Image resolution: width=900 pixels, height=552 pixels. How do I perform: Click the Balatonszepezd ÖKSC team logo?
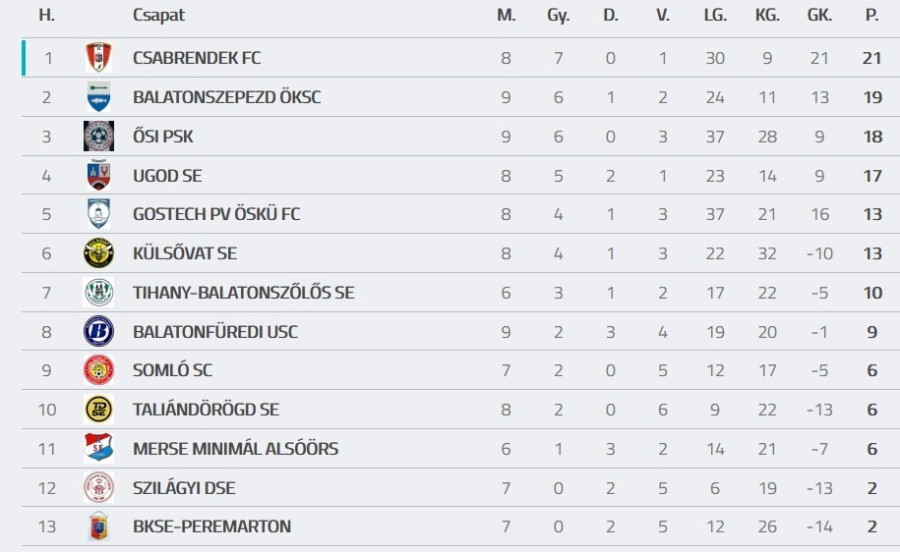pos(98,97)
